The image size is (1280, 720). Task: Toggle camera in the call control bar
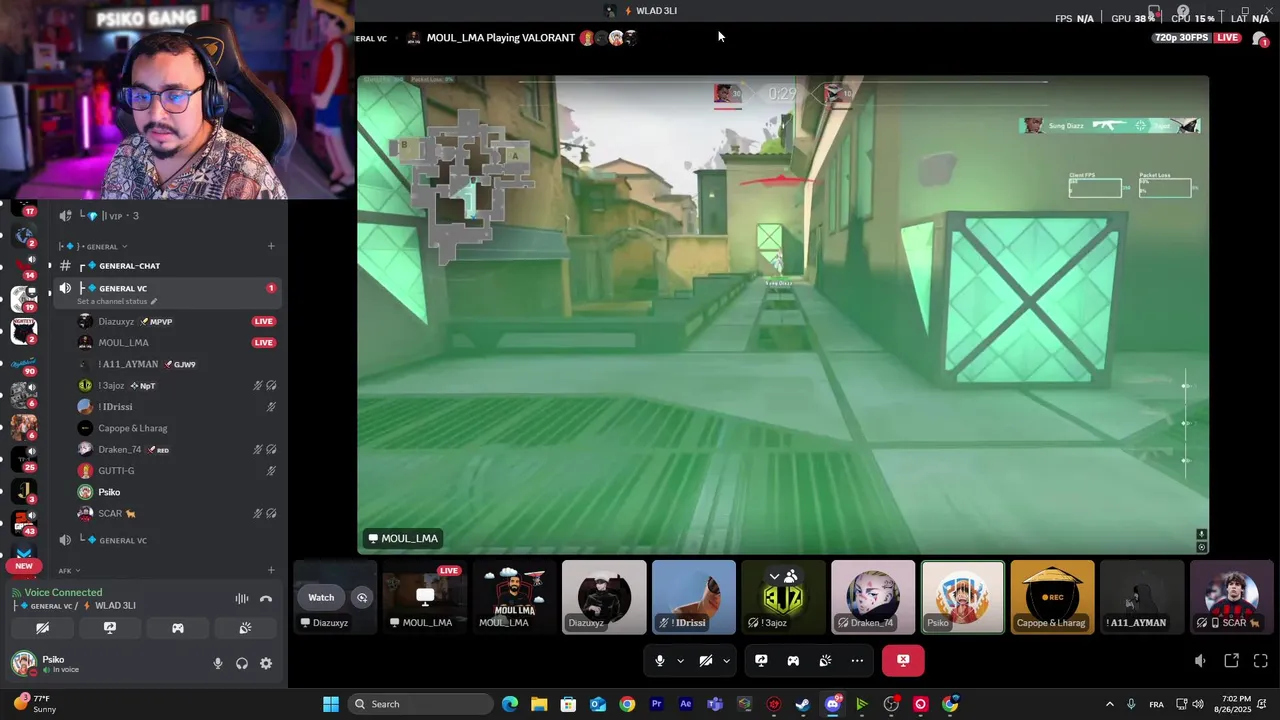coord(705,660)
